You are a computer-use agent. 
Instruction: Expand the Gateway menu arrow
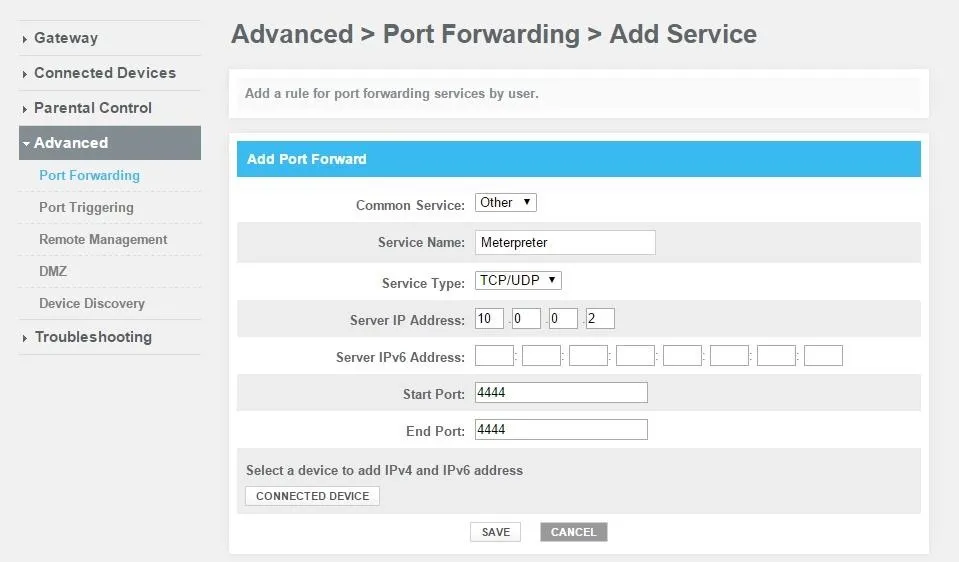coord(25,39)
